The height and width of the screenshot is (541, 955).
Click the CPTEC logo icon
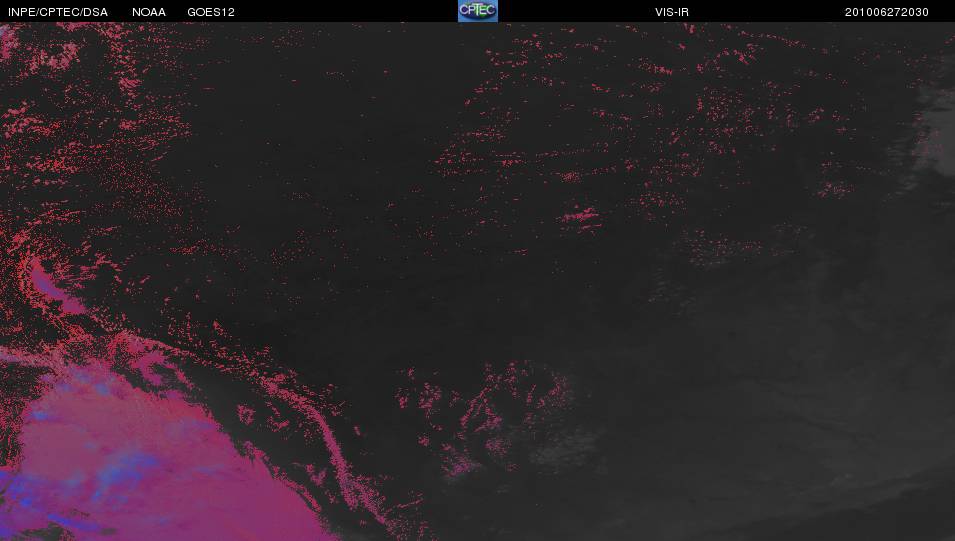tap(478, 11)
